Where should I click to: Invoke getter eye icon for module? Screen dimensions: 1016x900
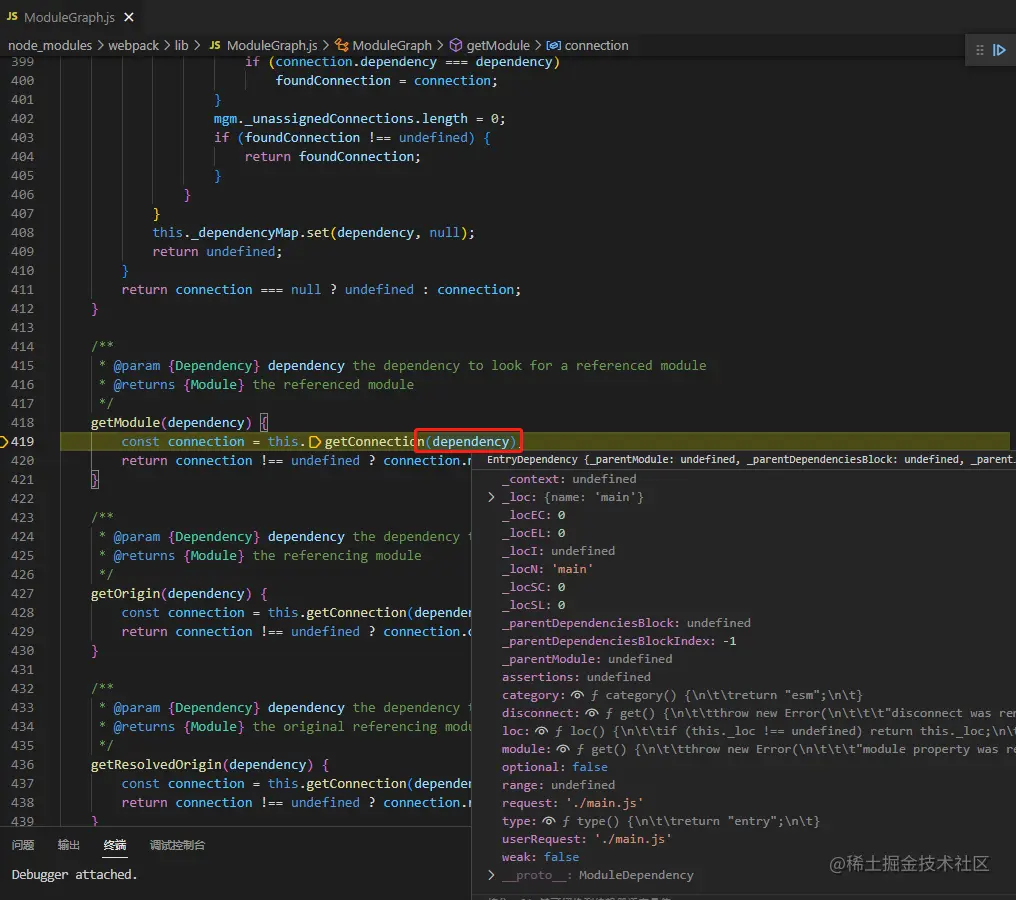[x=562, y=749]
